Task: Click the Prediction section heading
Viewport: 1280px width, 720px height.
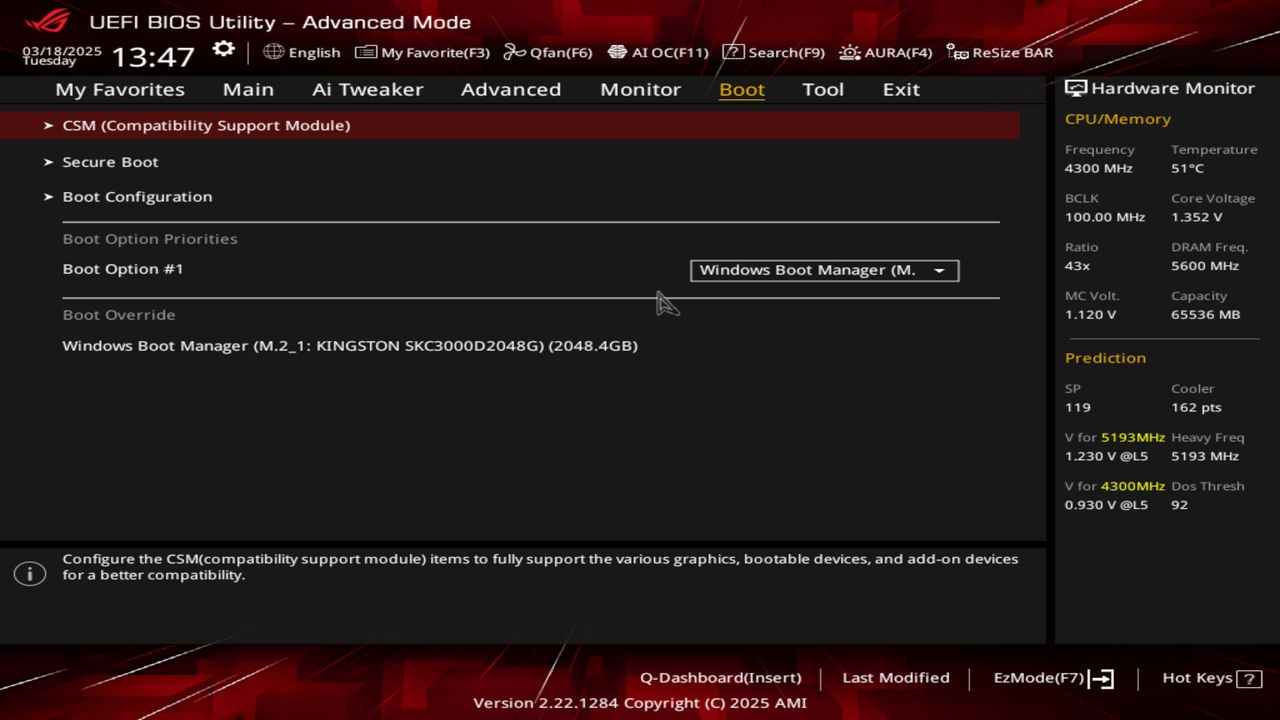Action: [1105, 357]
